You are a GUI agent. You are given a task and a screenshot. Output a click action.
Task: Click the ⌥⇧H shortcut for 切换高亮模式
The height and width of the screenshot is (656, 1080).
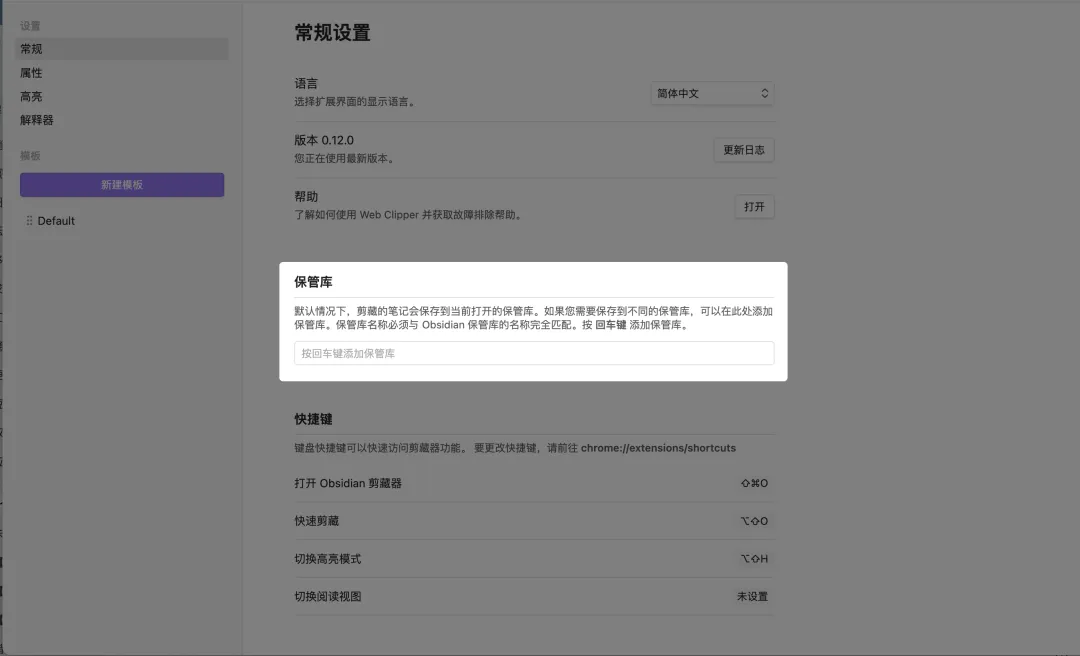pos(754,559)
